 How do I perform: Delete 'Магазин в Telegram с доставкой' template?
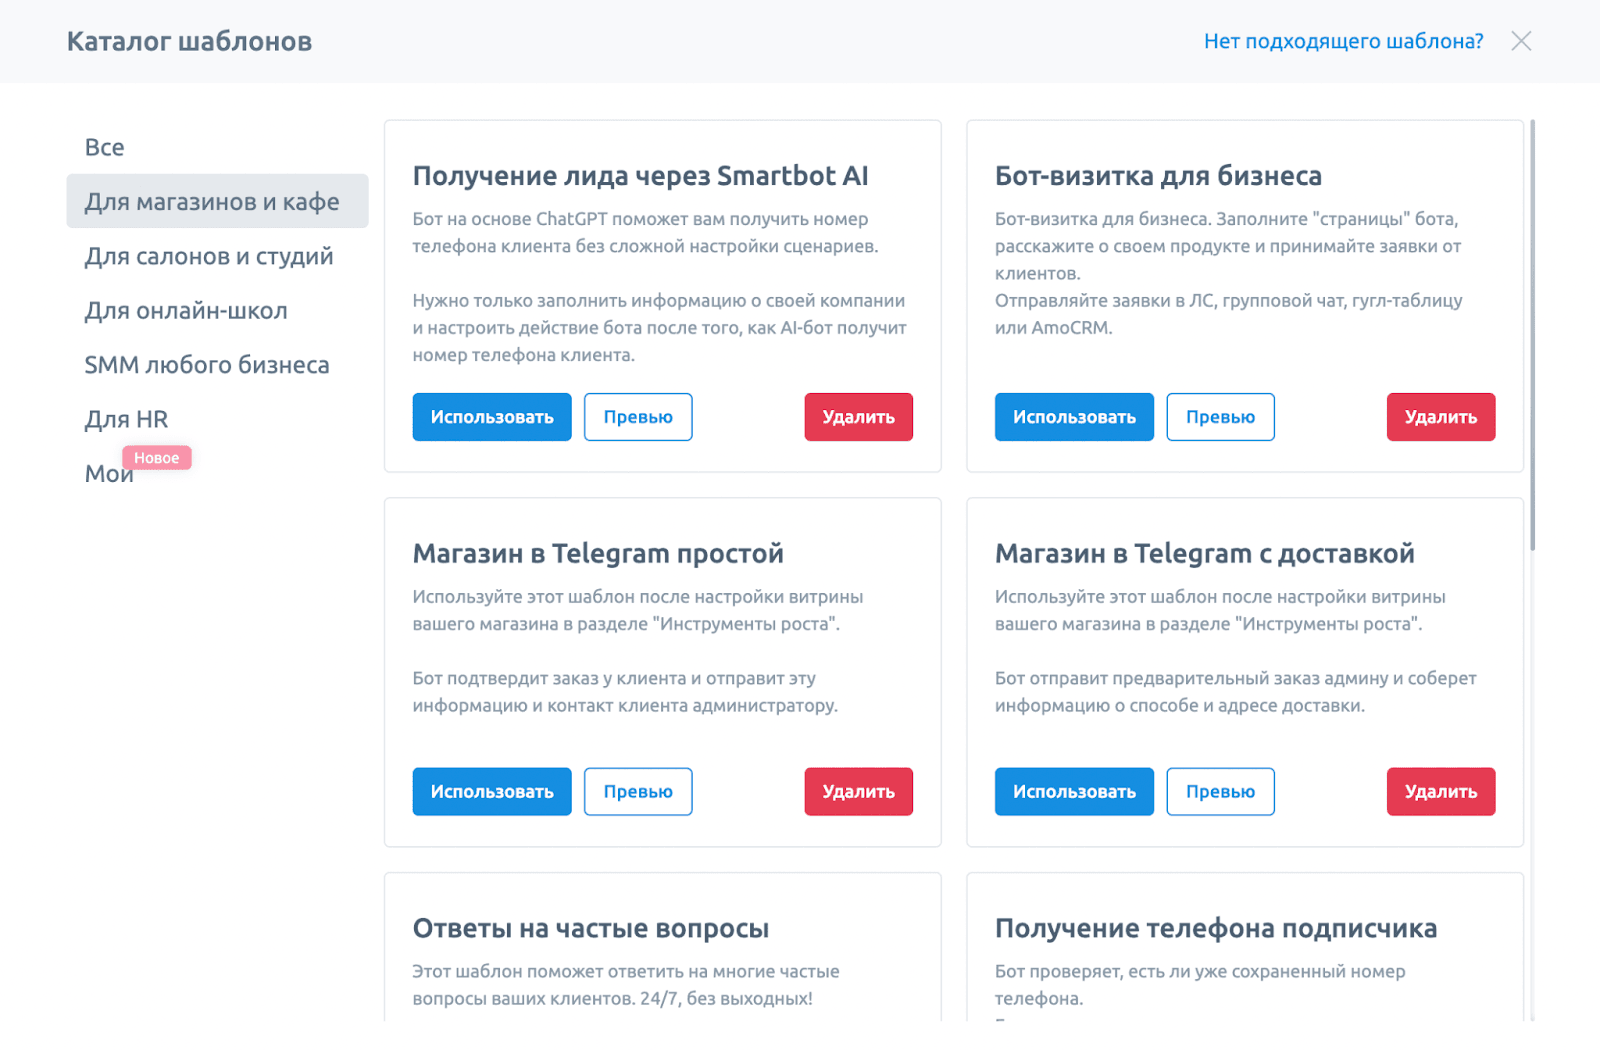1441,792
